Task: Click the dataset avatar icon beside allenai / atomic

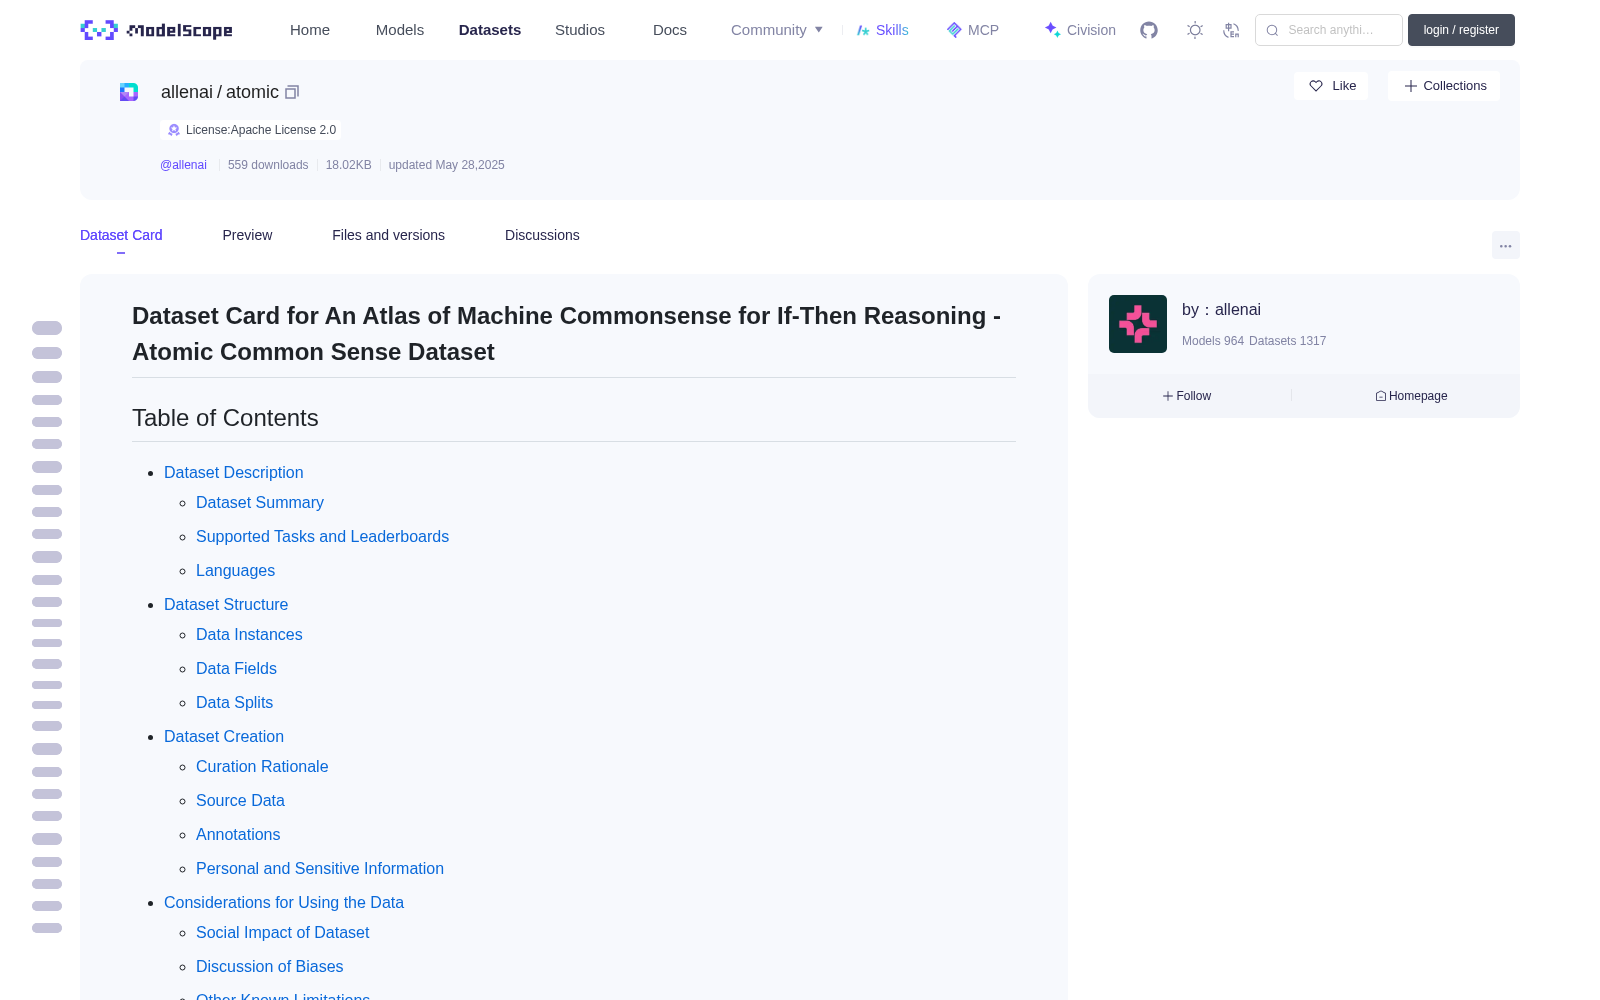Action: (x=129, y=92)
